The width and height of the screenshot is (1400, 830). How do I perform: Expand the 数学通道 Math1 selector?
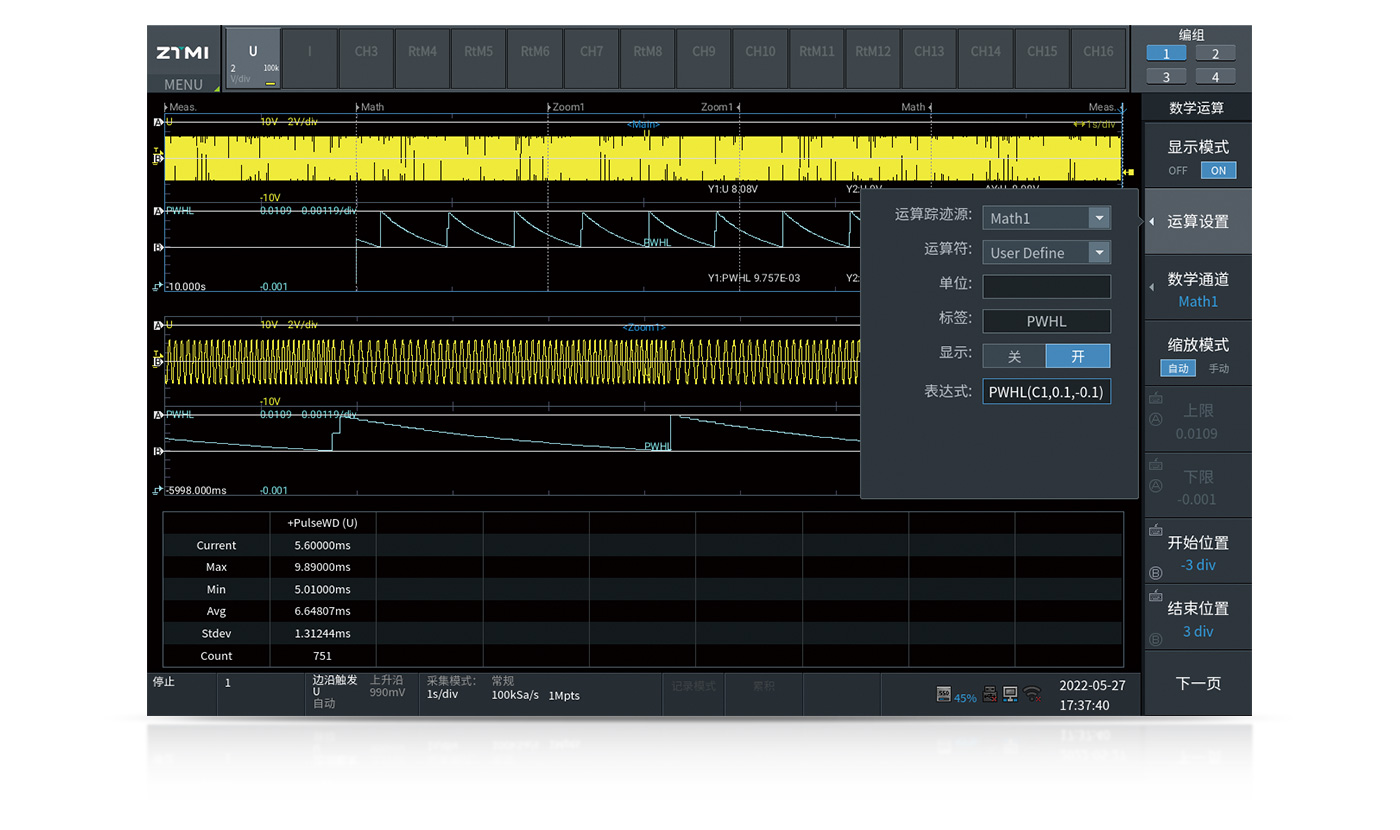coord(1197,290)
